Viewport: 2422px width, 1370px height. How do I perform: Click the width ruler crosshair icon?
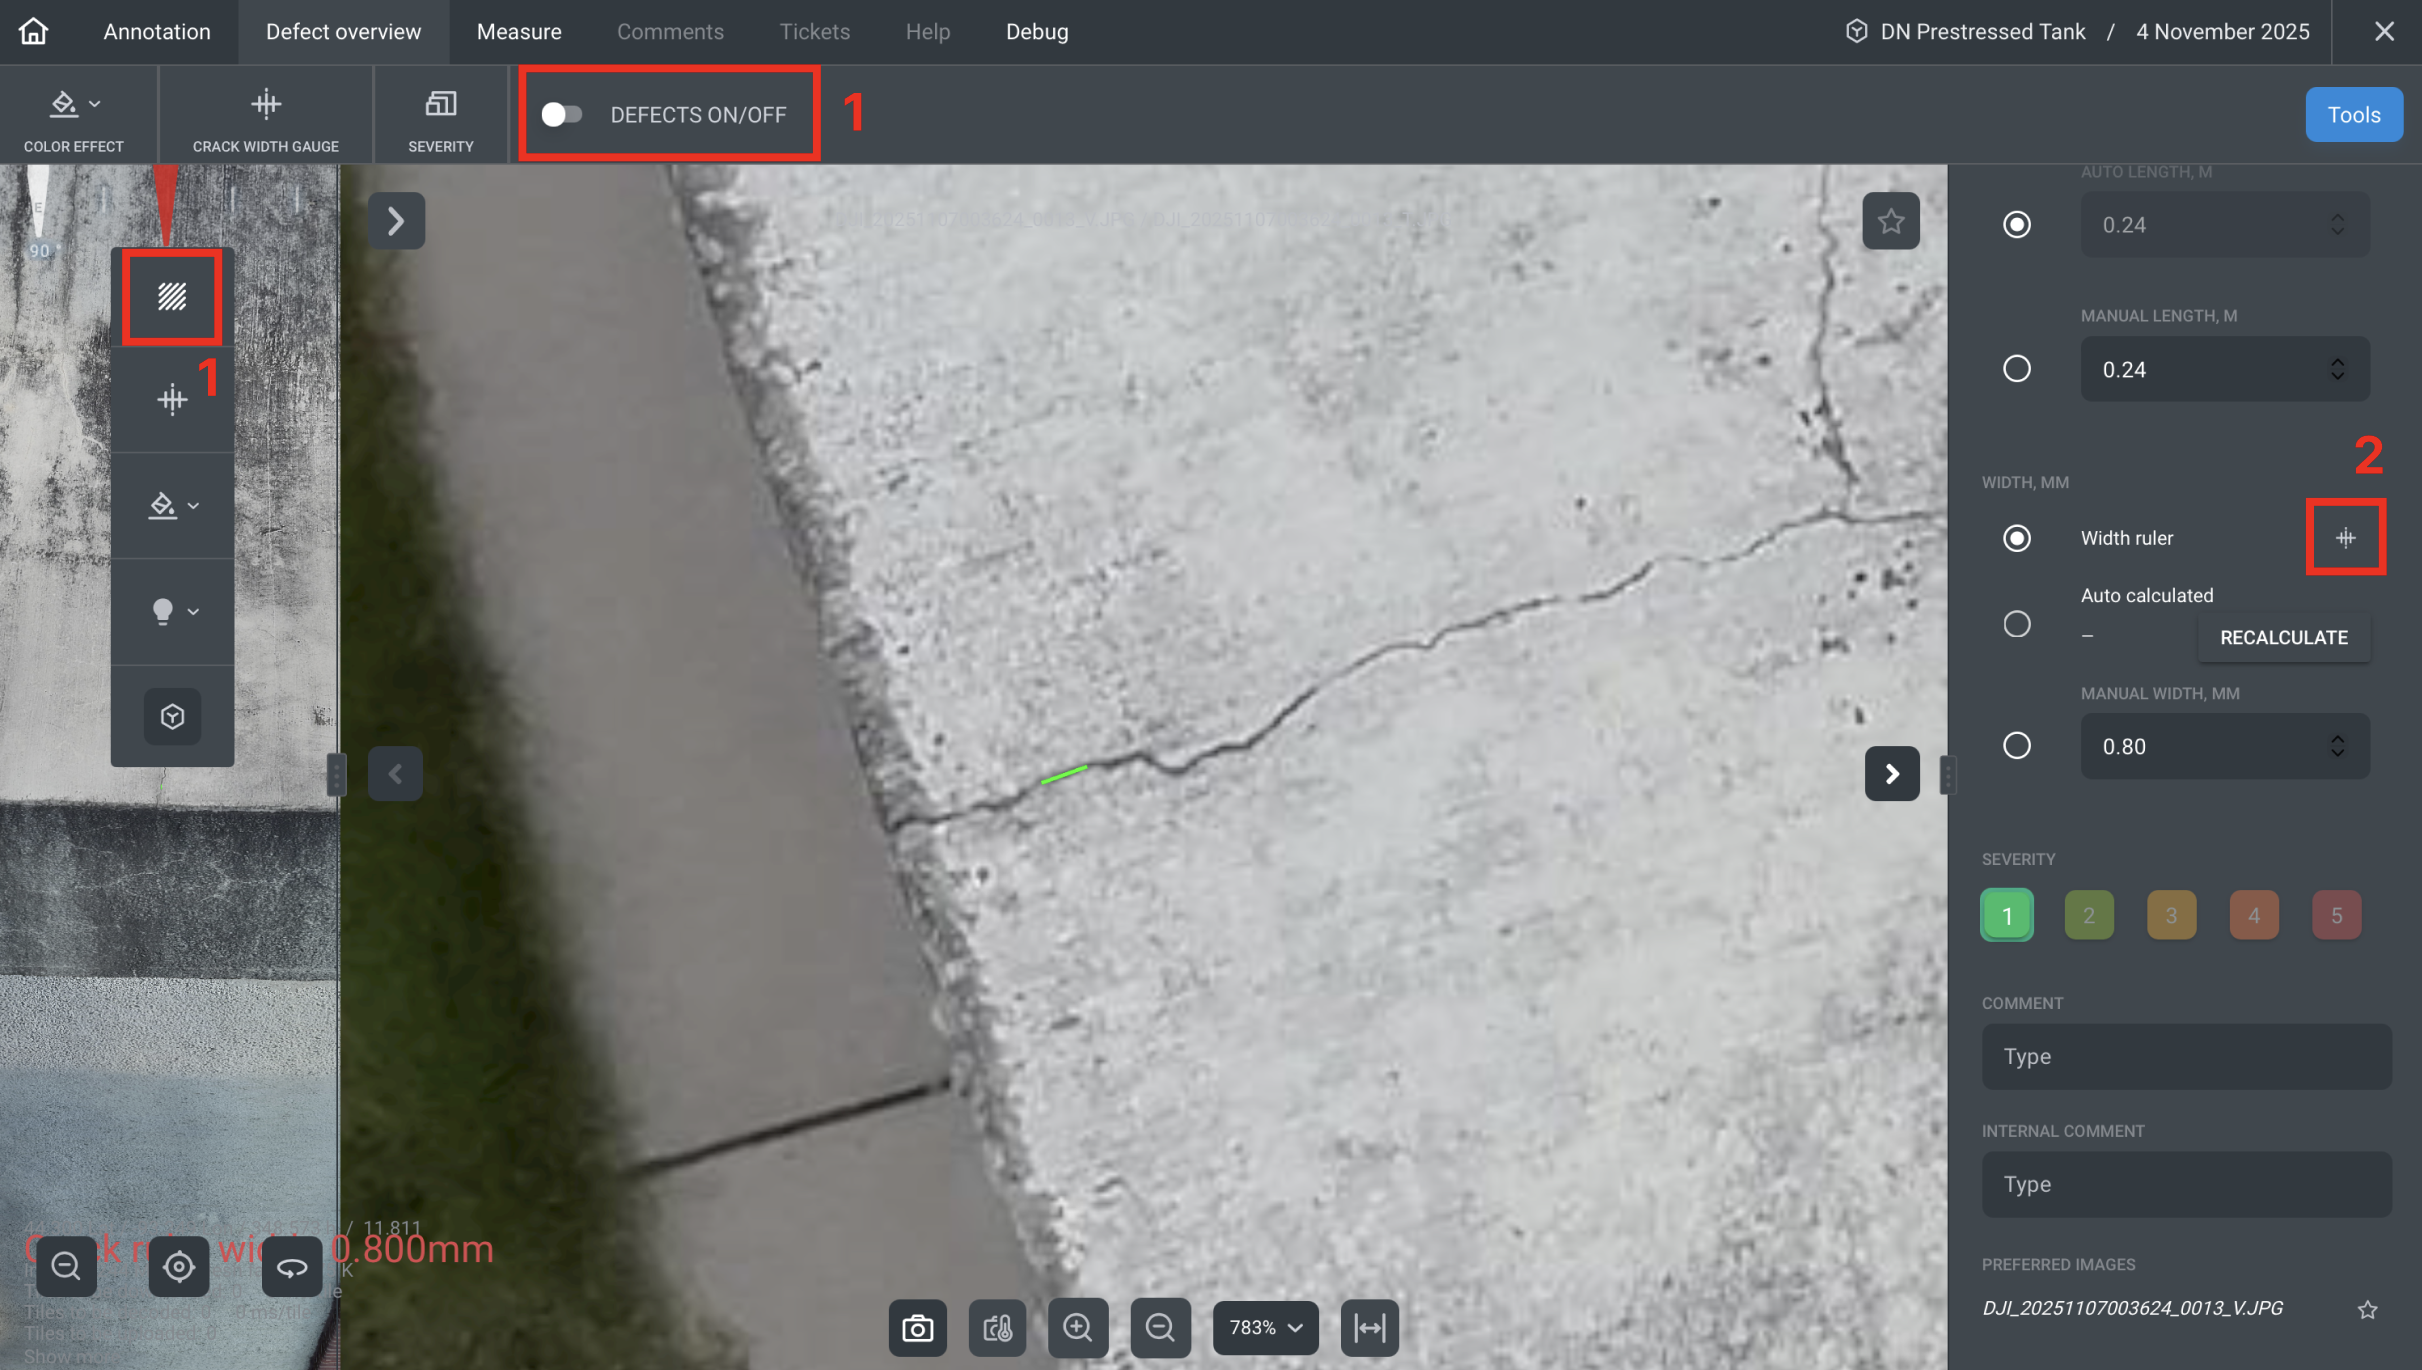pyautogui.click(x=2345, y=538)
